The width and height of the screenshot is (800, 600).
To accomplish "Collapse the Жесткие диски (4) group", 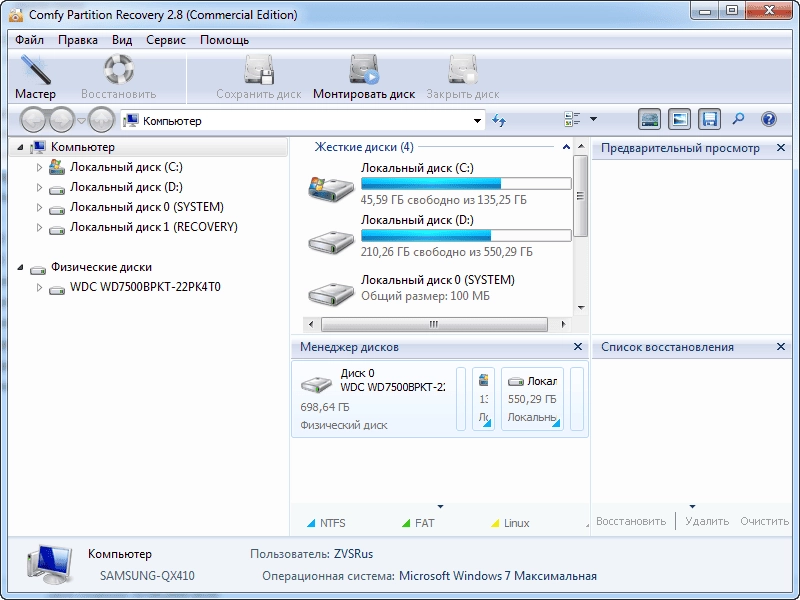I will [x=566, y=147].
